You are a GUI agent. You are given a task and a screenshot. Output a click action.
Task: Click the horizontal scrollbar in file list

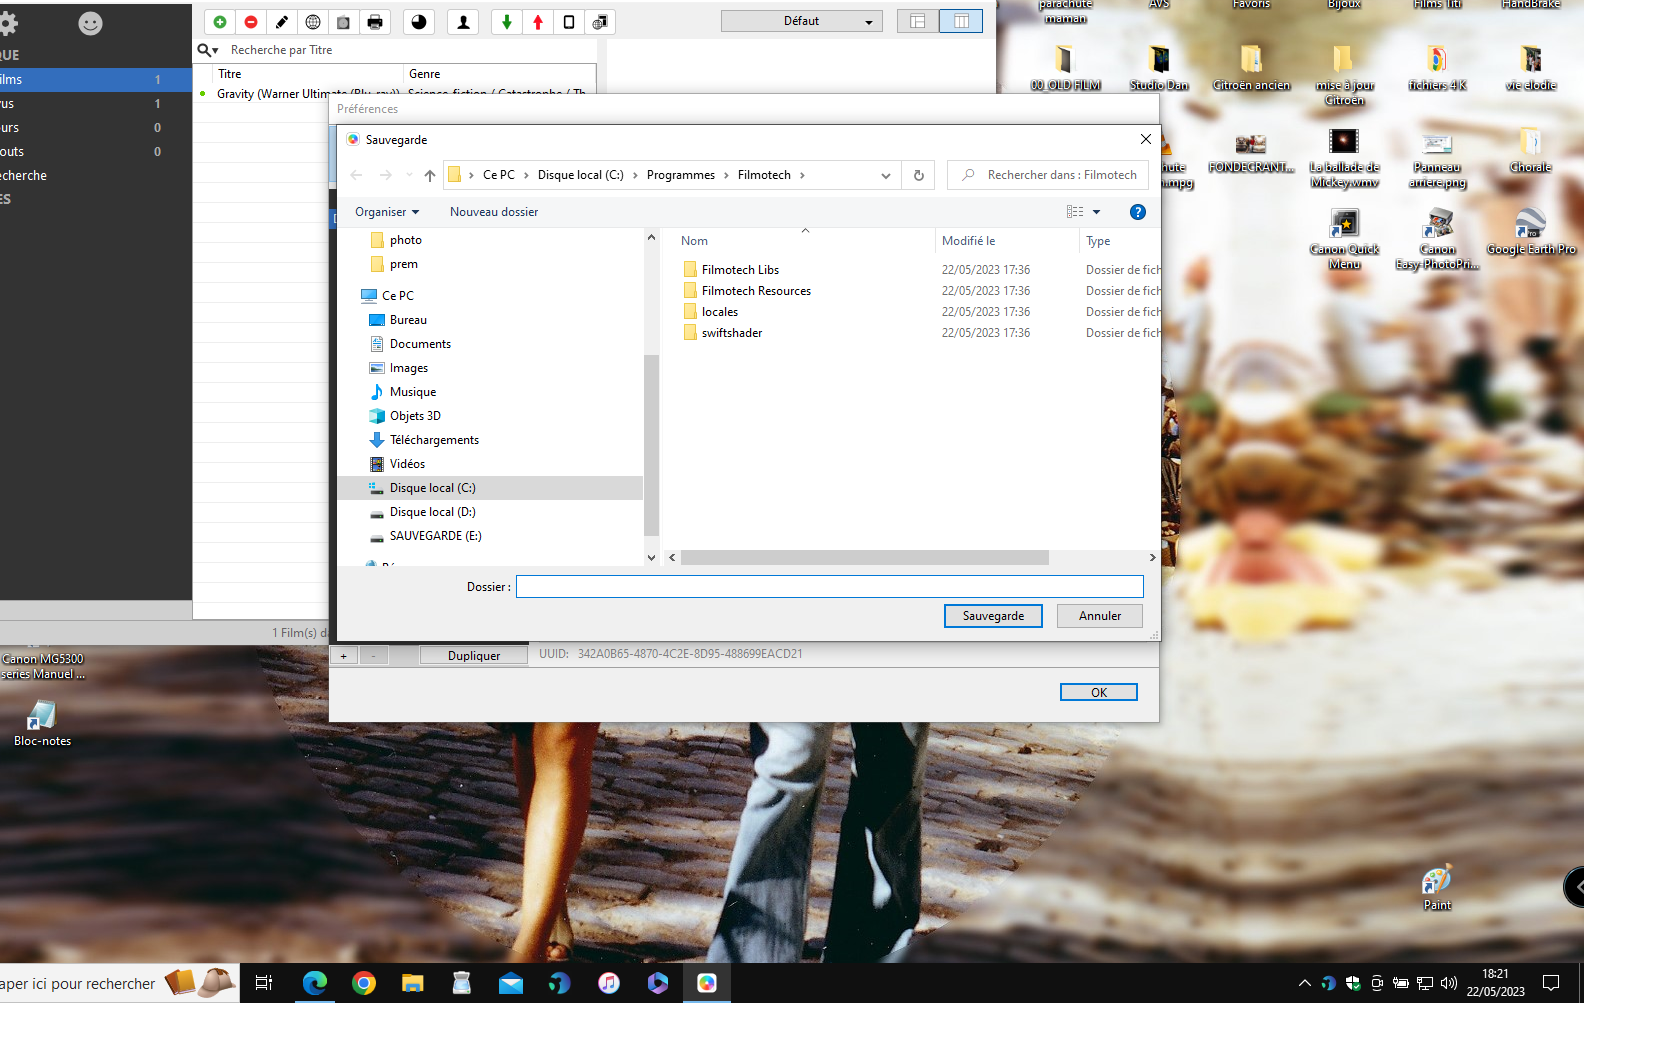pyautogui.click(x=864, y=558)
